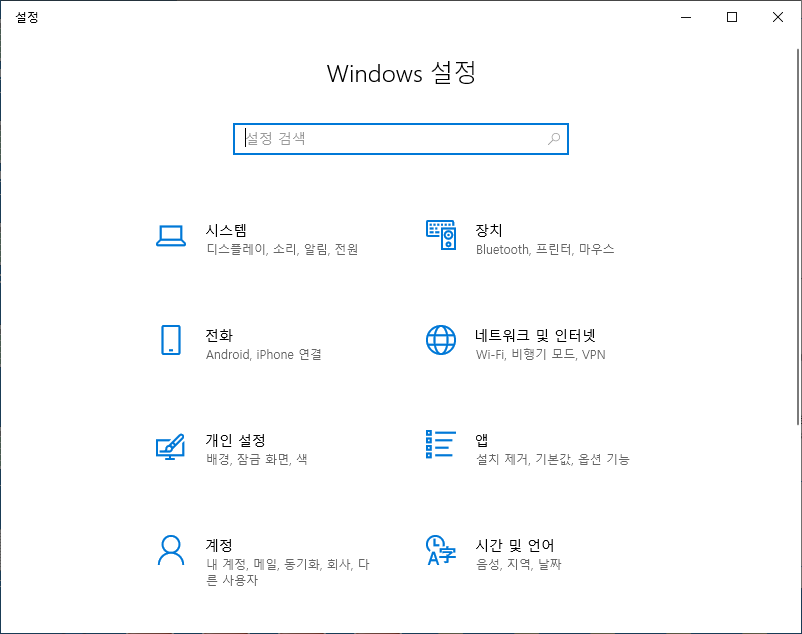Open the 개인 설정 paintbrush icon

tap(170, 446)
